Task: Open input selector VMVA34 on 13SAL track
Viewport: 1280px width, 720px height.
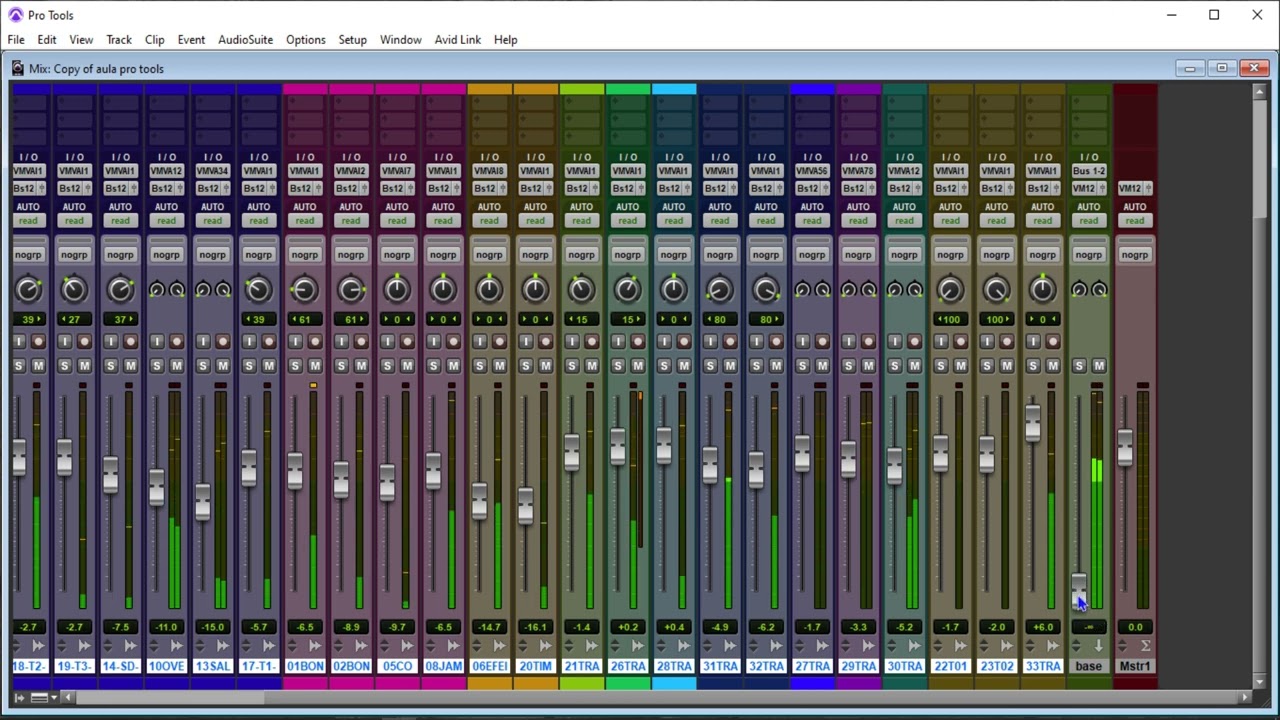Action: pyautogui.click(x=212, y=171)
